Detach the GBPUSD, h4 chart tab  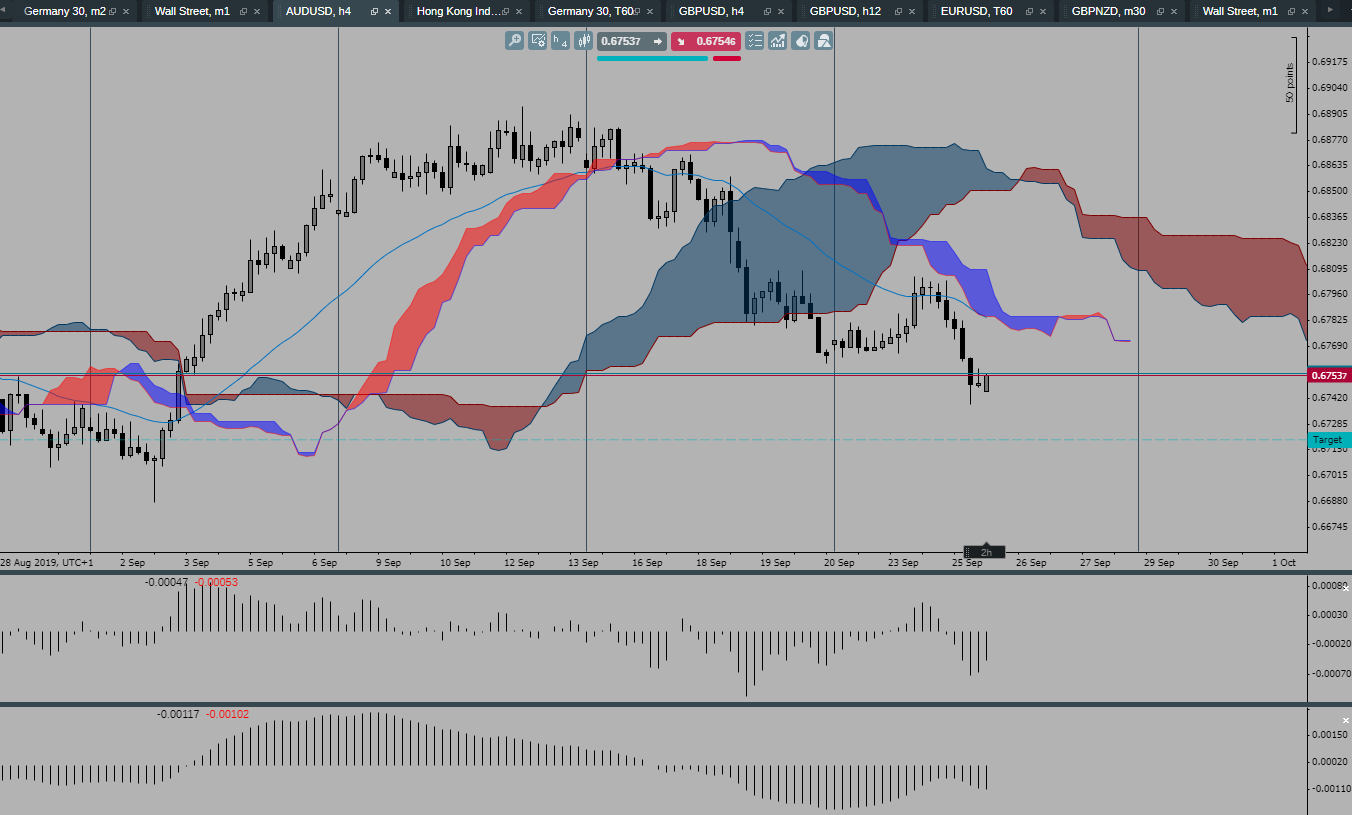tap(767, 12)
